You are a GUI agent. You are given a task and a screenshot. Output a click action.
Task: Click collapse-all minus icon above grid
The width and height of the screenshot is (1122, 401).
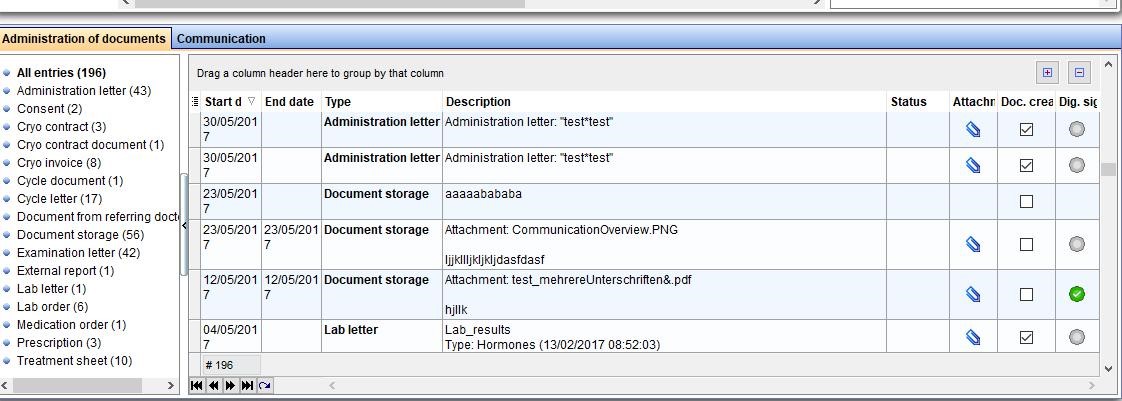[1079, 72]
